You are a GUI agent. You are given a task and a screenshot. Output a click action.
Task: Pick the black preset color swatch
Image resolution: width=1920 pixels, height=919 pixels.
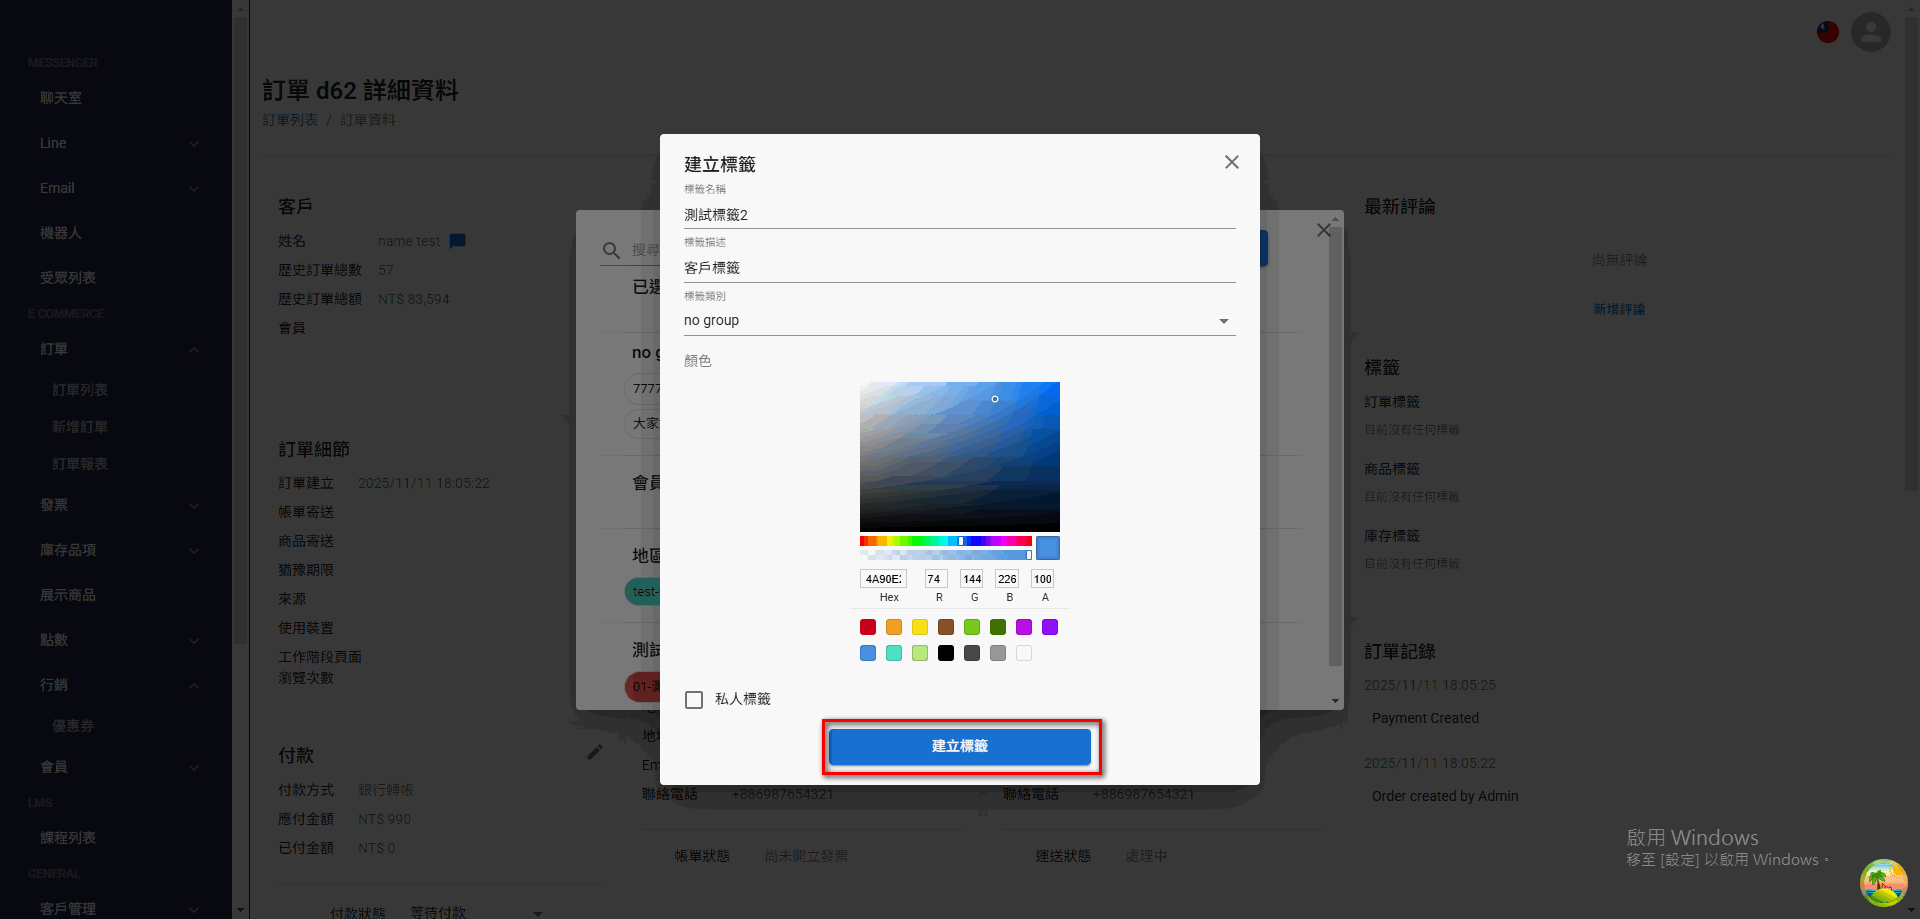946,653
